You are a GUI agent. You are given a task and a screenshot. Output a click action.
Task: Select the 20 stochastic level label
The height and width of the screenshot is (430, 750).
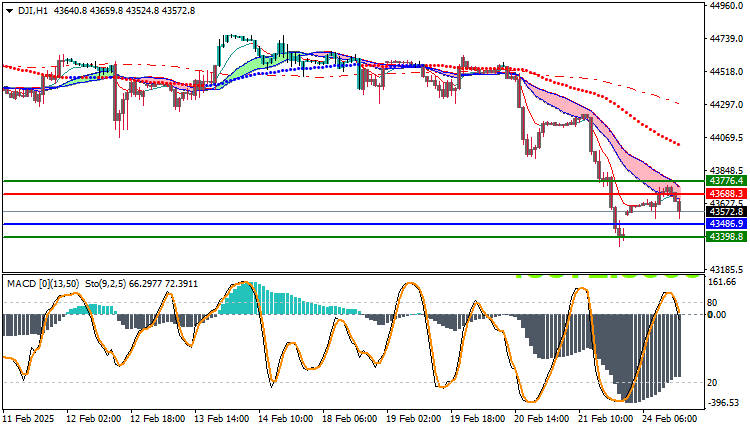(712, 383)
